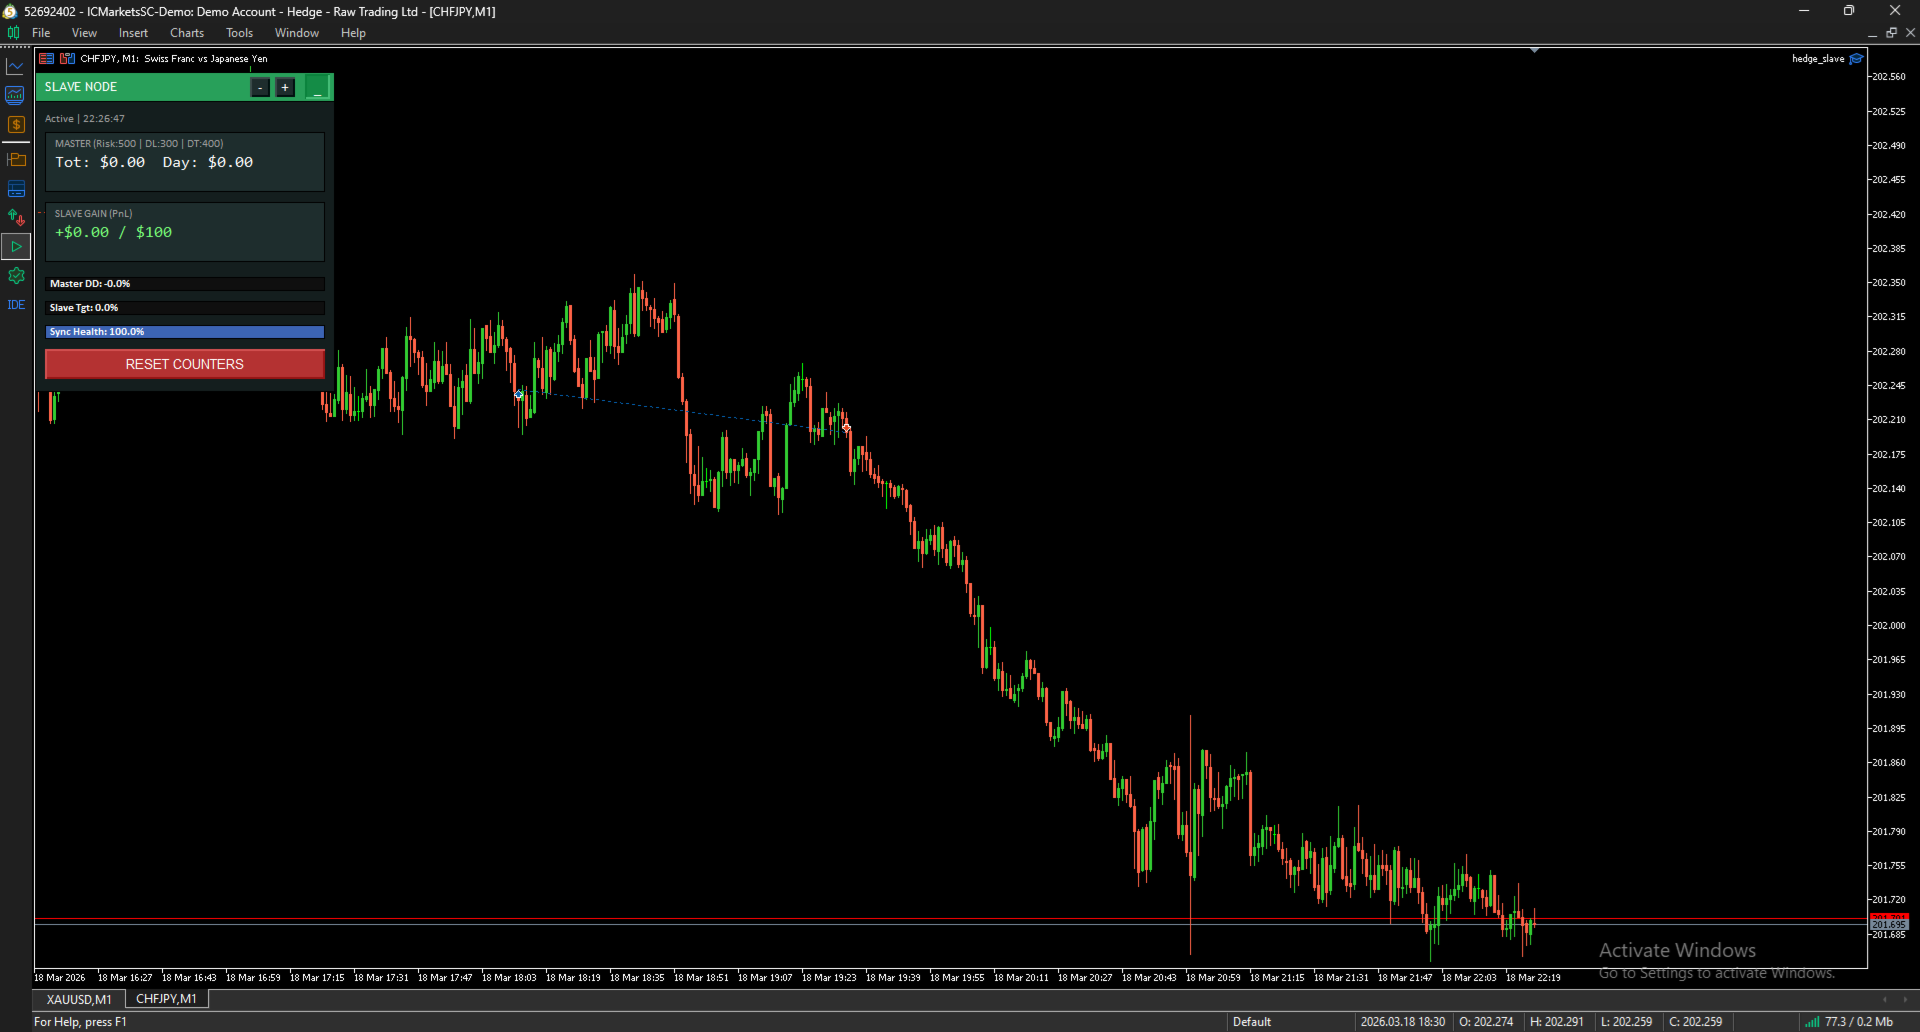This screenshot has height=1032, width=1920.
Task: Click the SLAVE NODE panel title
Action: tap(81, 87)
